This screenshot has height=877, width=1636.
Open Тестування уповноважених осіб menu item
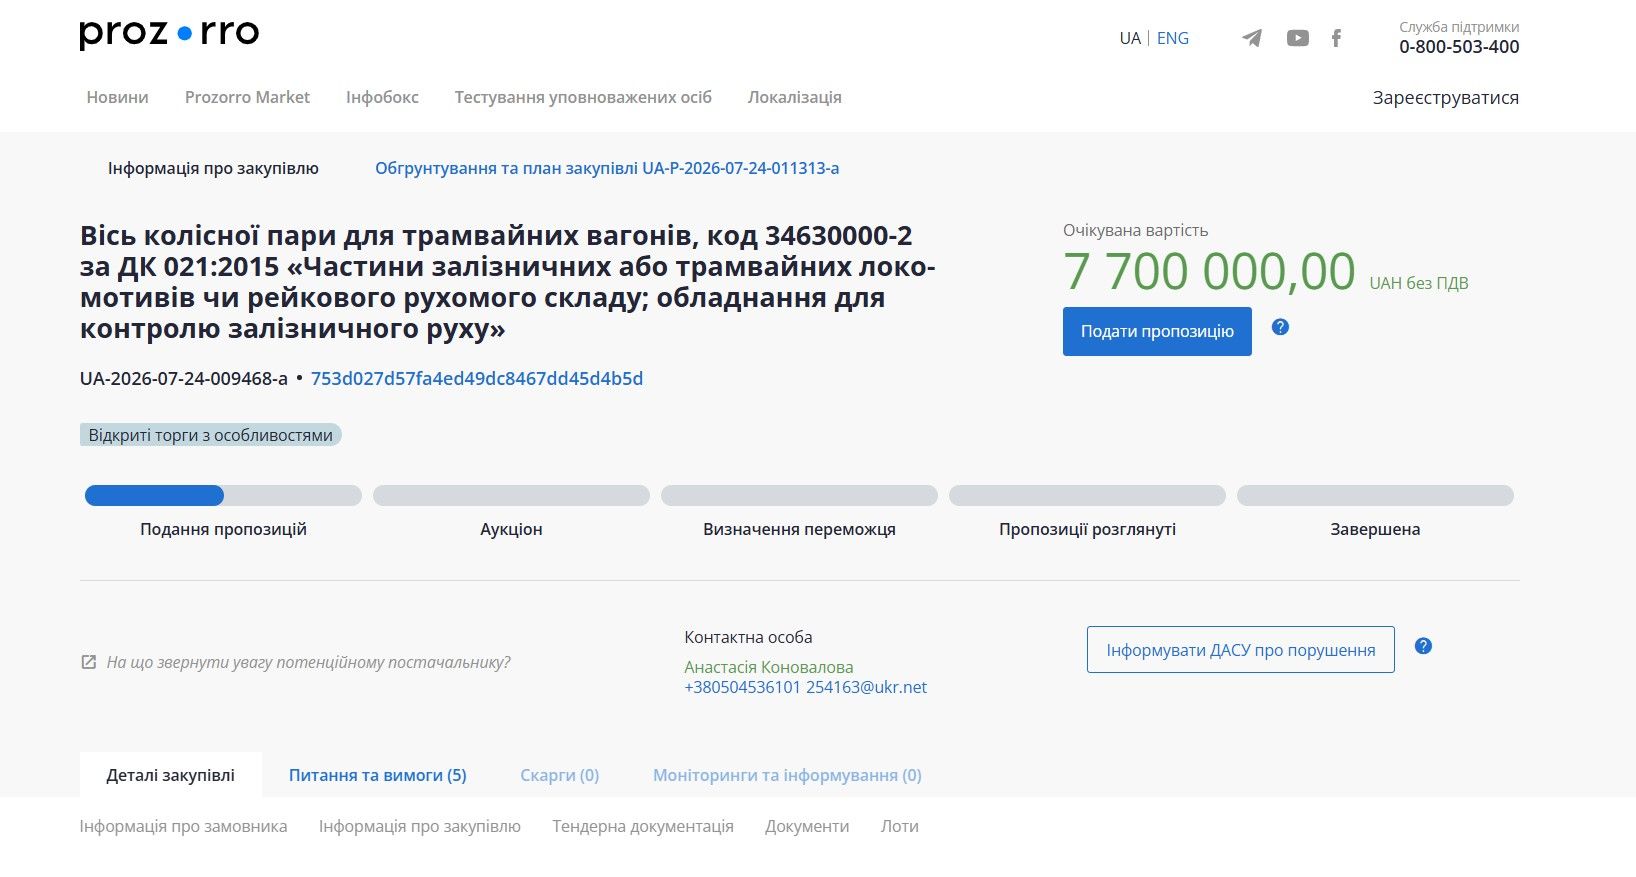click(x=583, y=97)
